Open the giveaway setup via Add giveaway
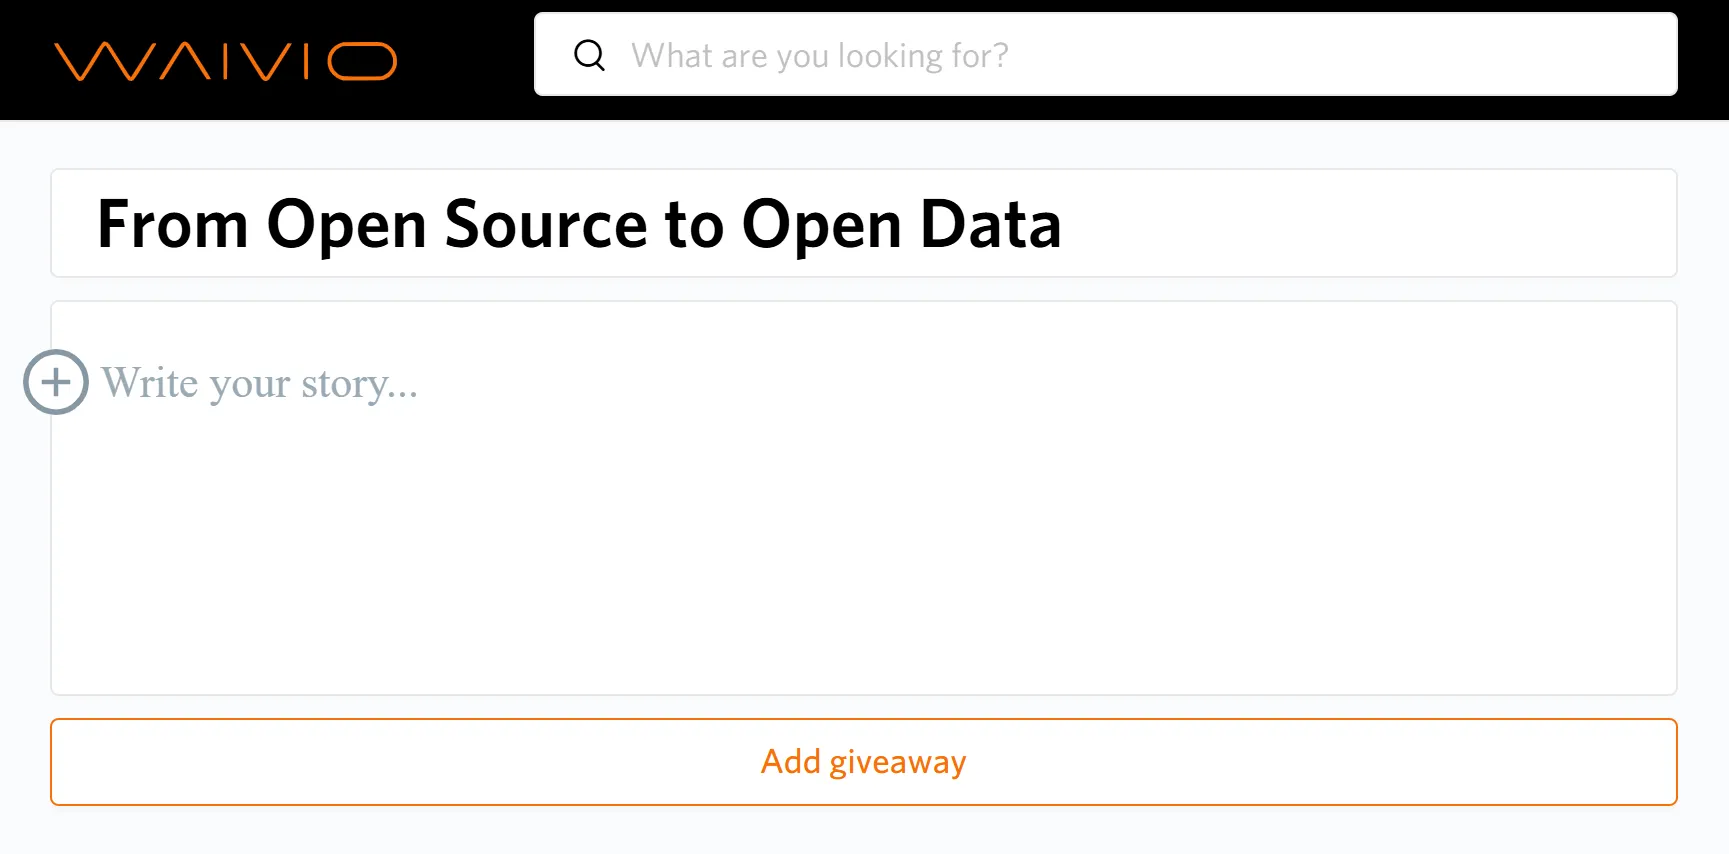Image resolution: width=1729 pixels, height=854 pixels. point(863,762)
